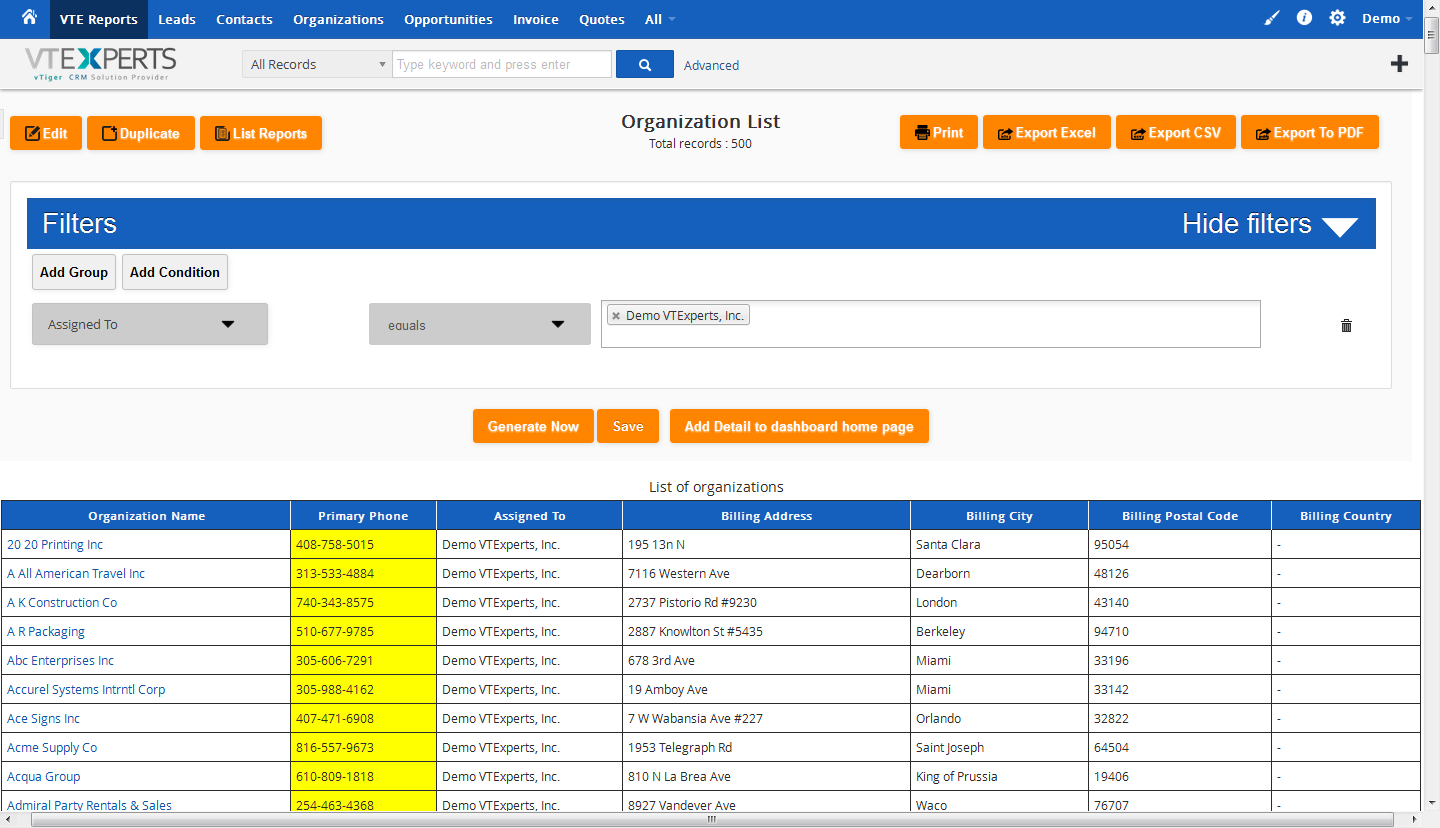Open the Leads menu
The height and width of the screenshot is (828, 1440).
click(x=177, y=19)
